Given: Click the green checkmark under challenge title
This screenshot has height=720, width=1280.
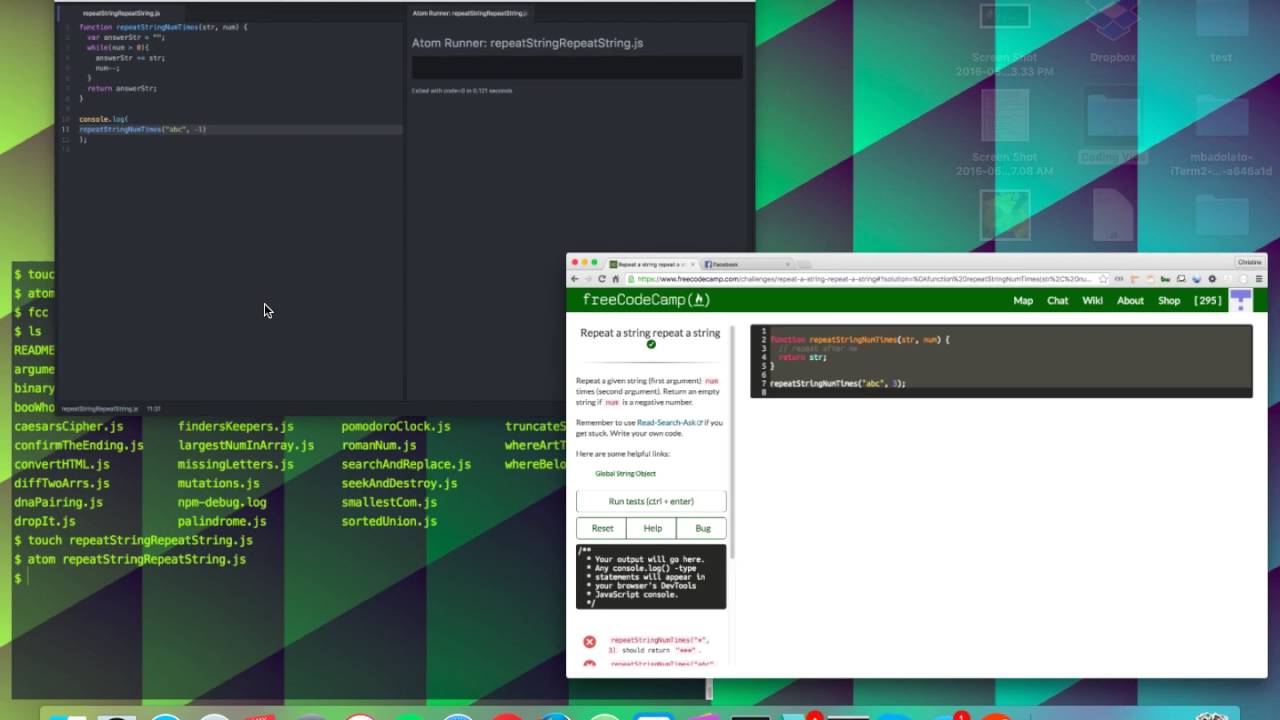Looking at the screenshot, I should click(651, 344).
